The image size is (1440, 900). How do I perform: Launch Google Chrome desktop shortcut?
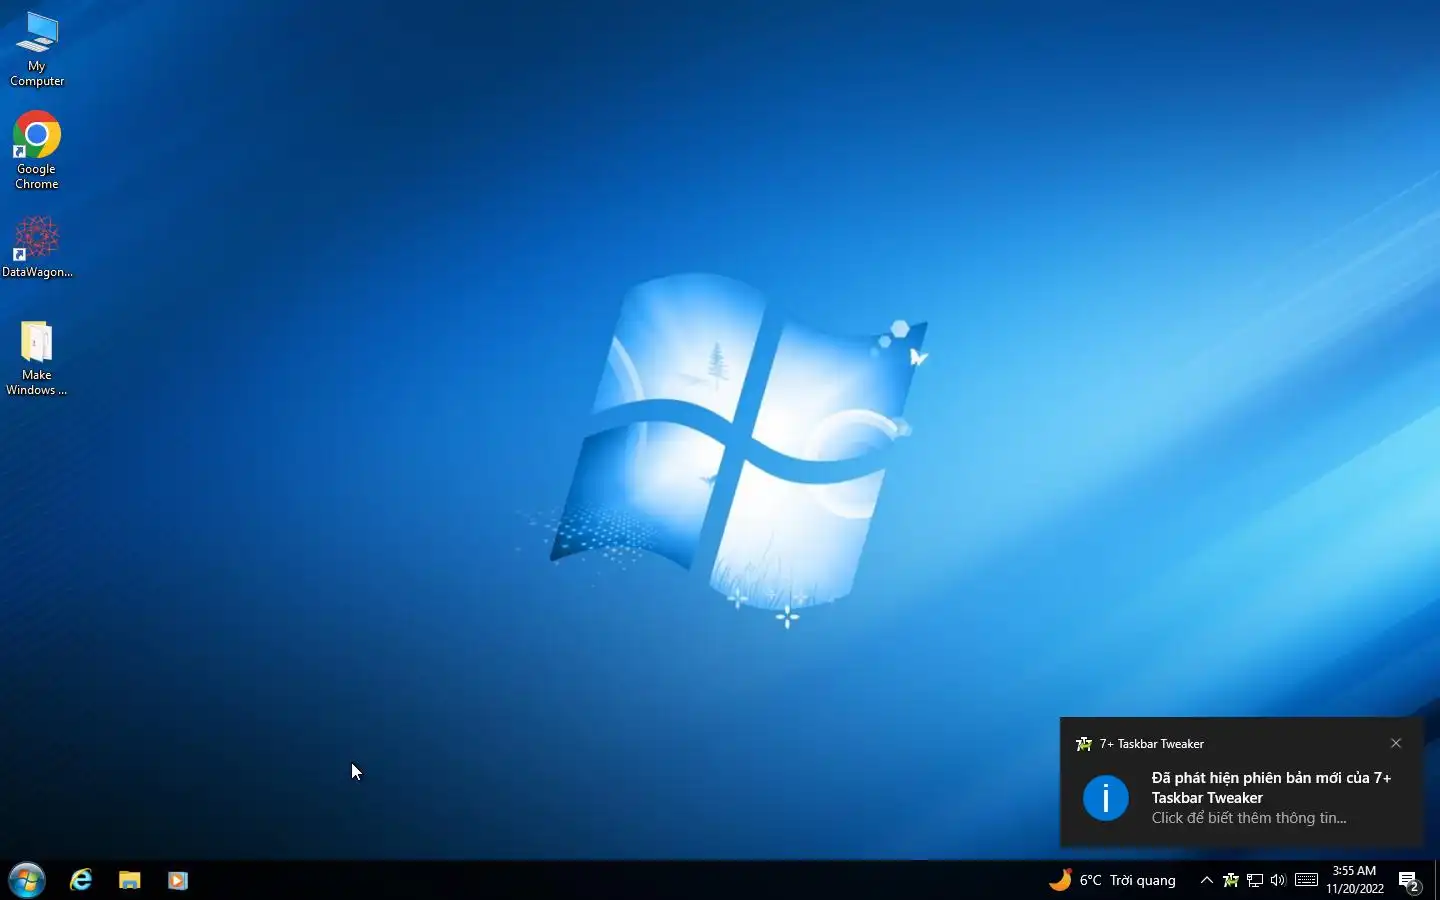37,150
